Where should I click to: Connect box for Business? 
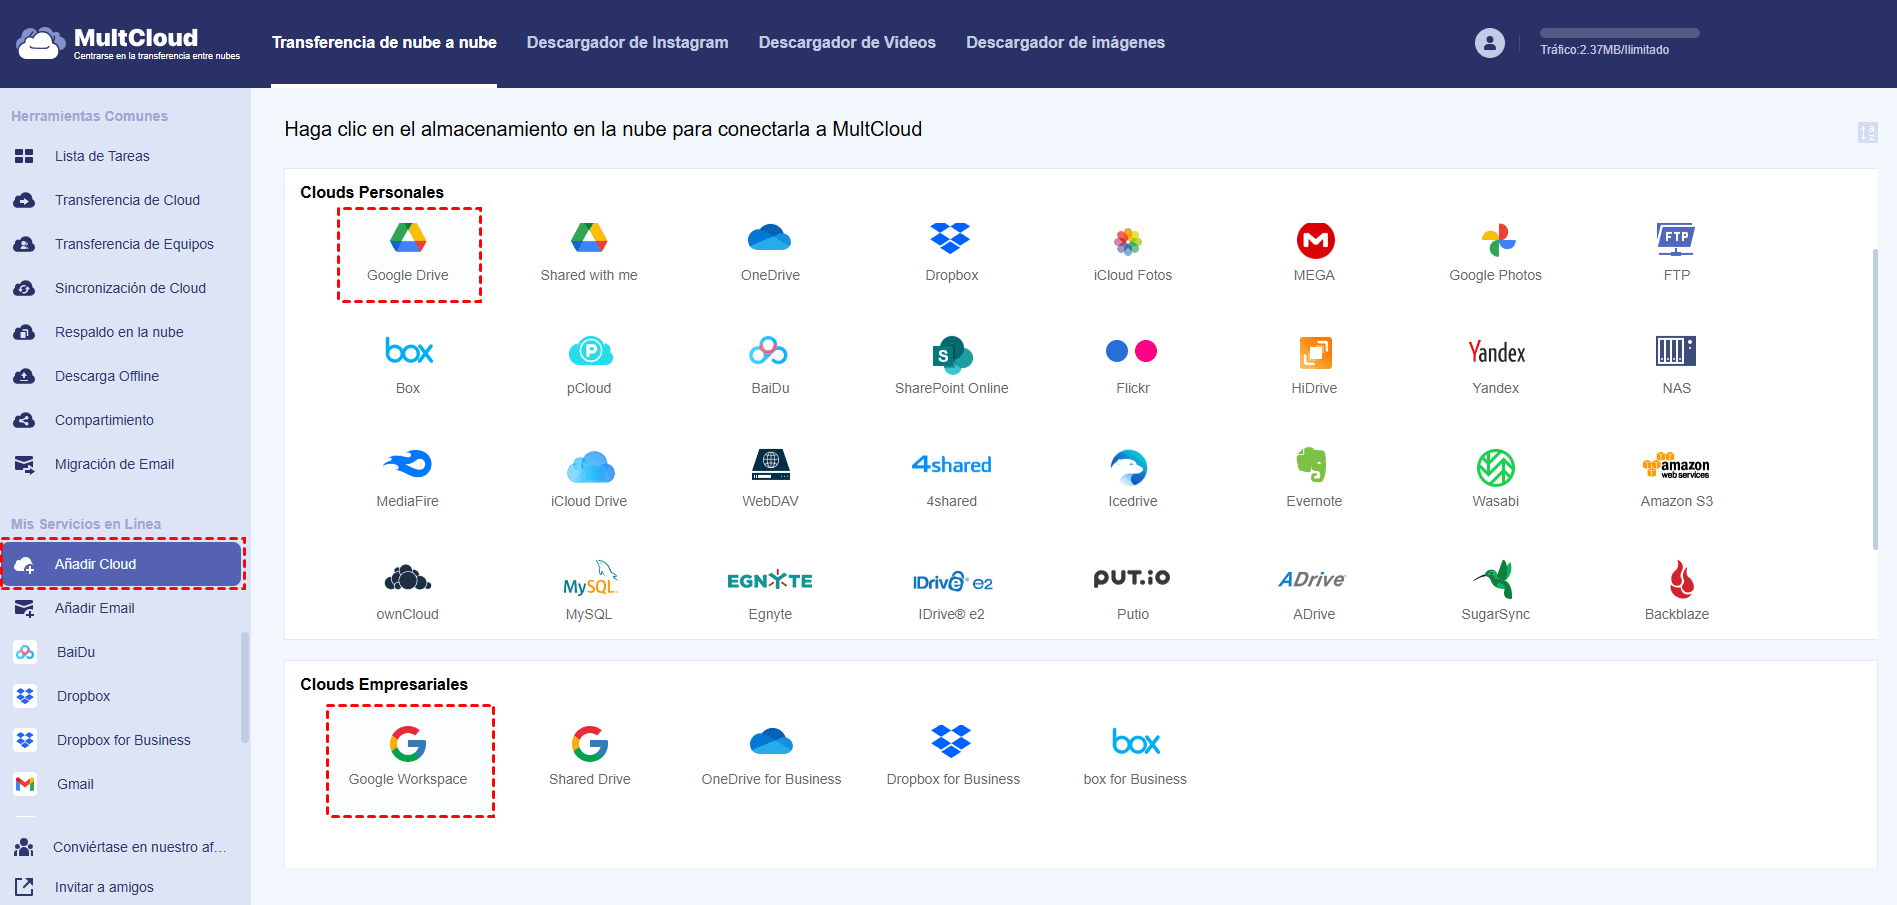point(1135,757)
